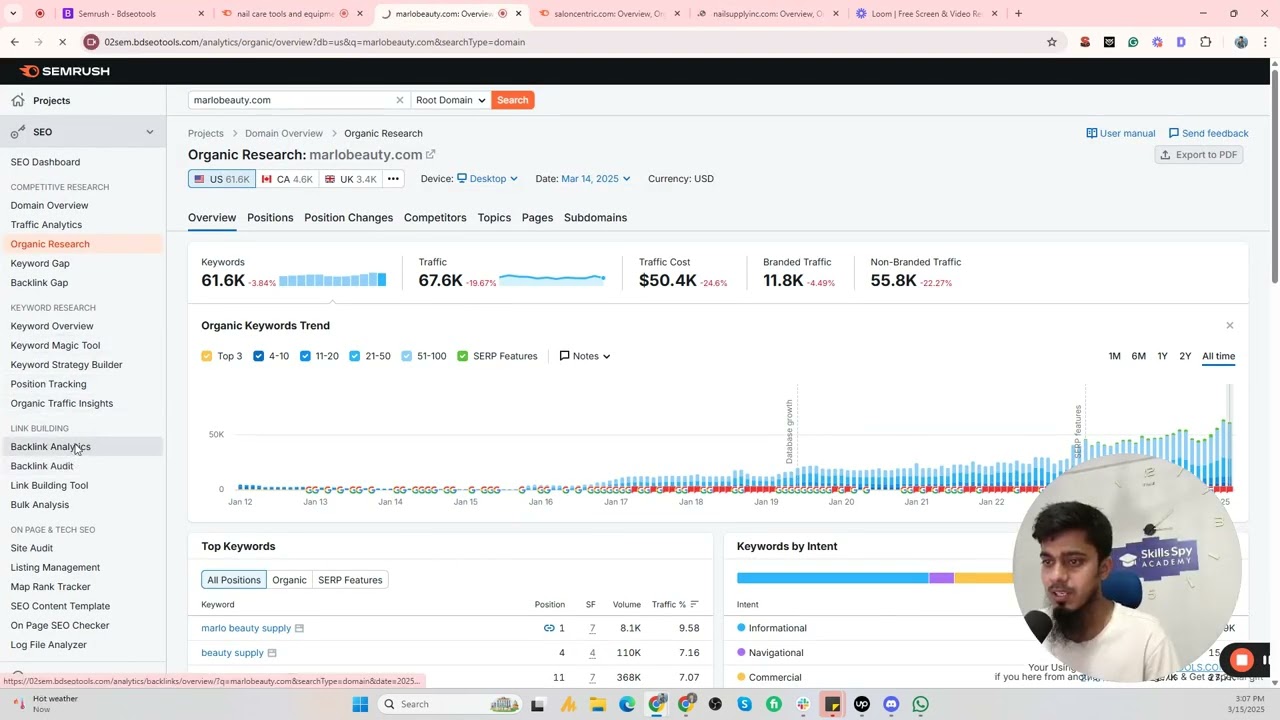Image resolution: width=1280 pixels, height=720 pixels.
Task: Open Keyword Magic Tool in sidebar
Action: click(55, 345)
